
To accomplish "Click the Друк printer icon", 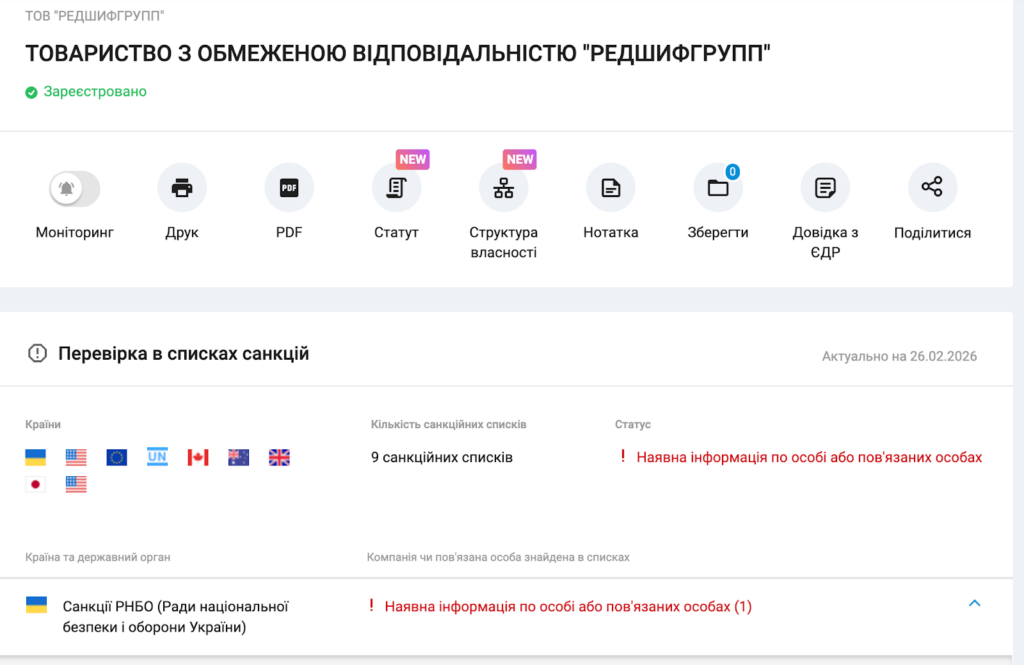I will pyautogui.click(x=182, y=188).
